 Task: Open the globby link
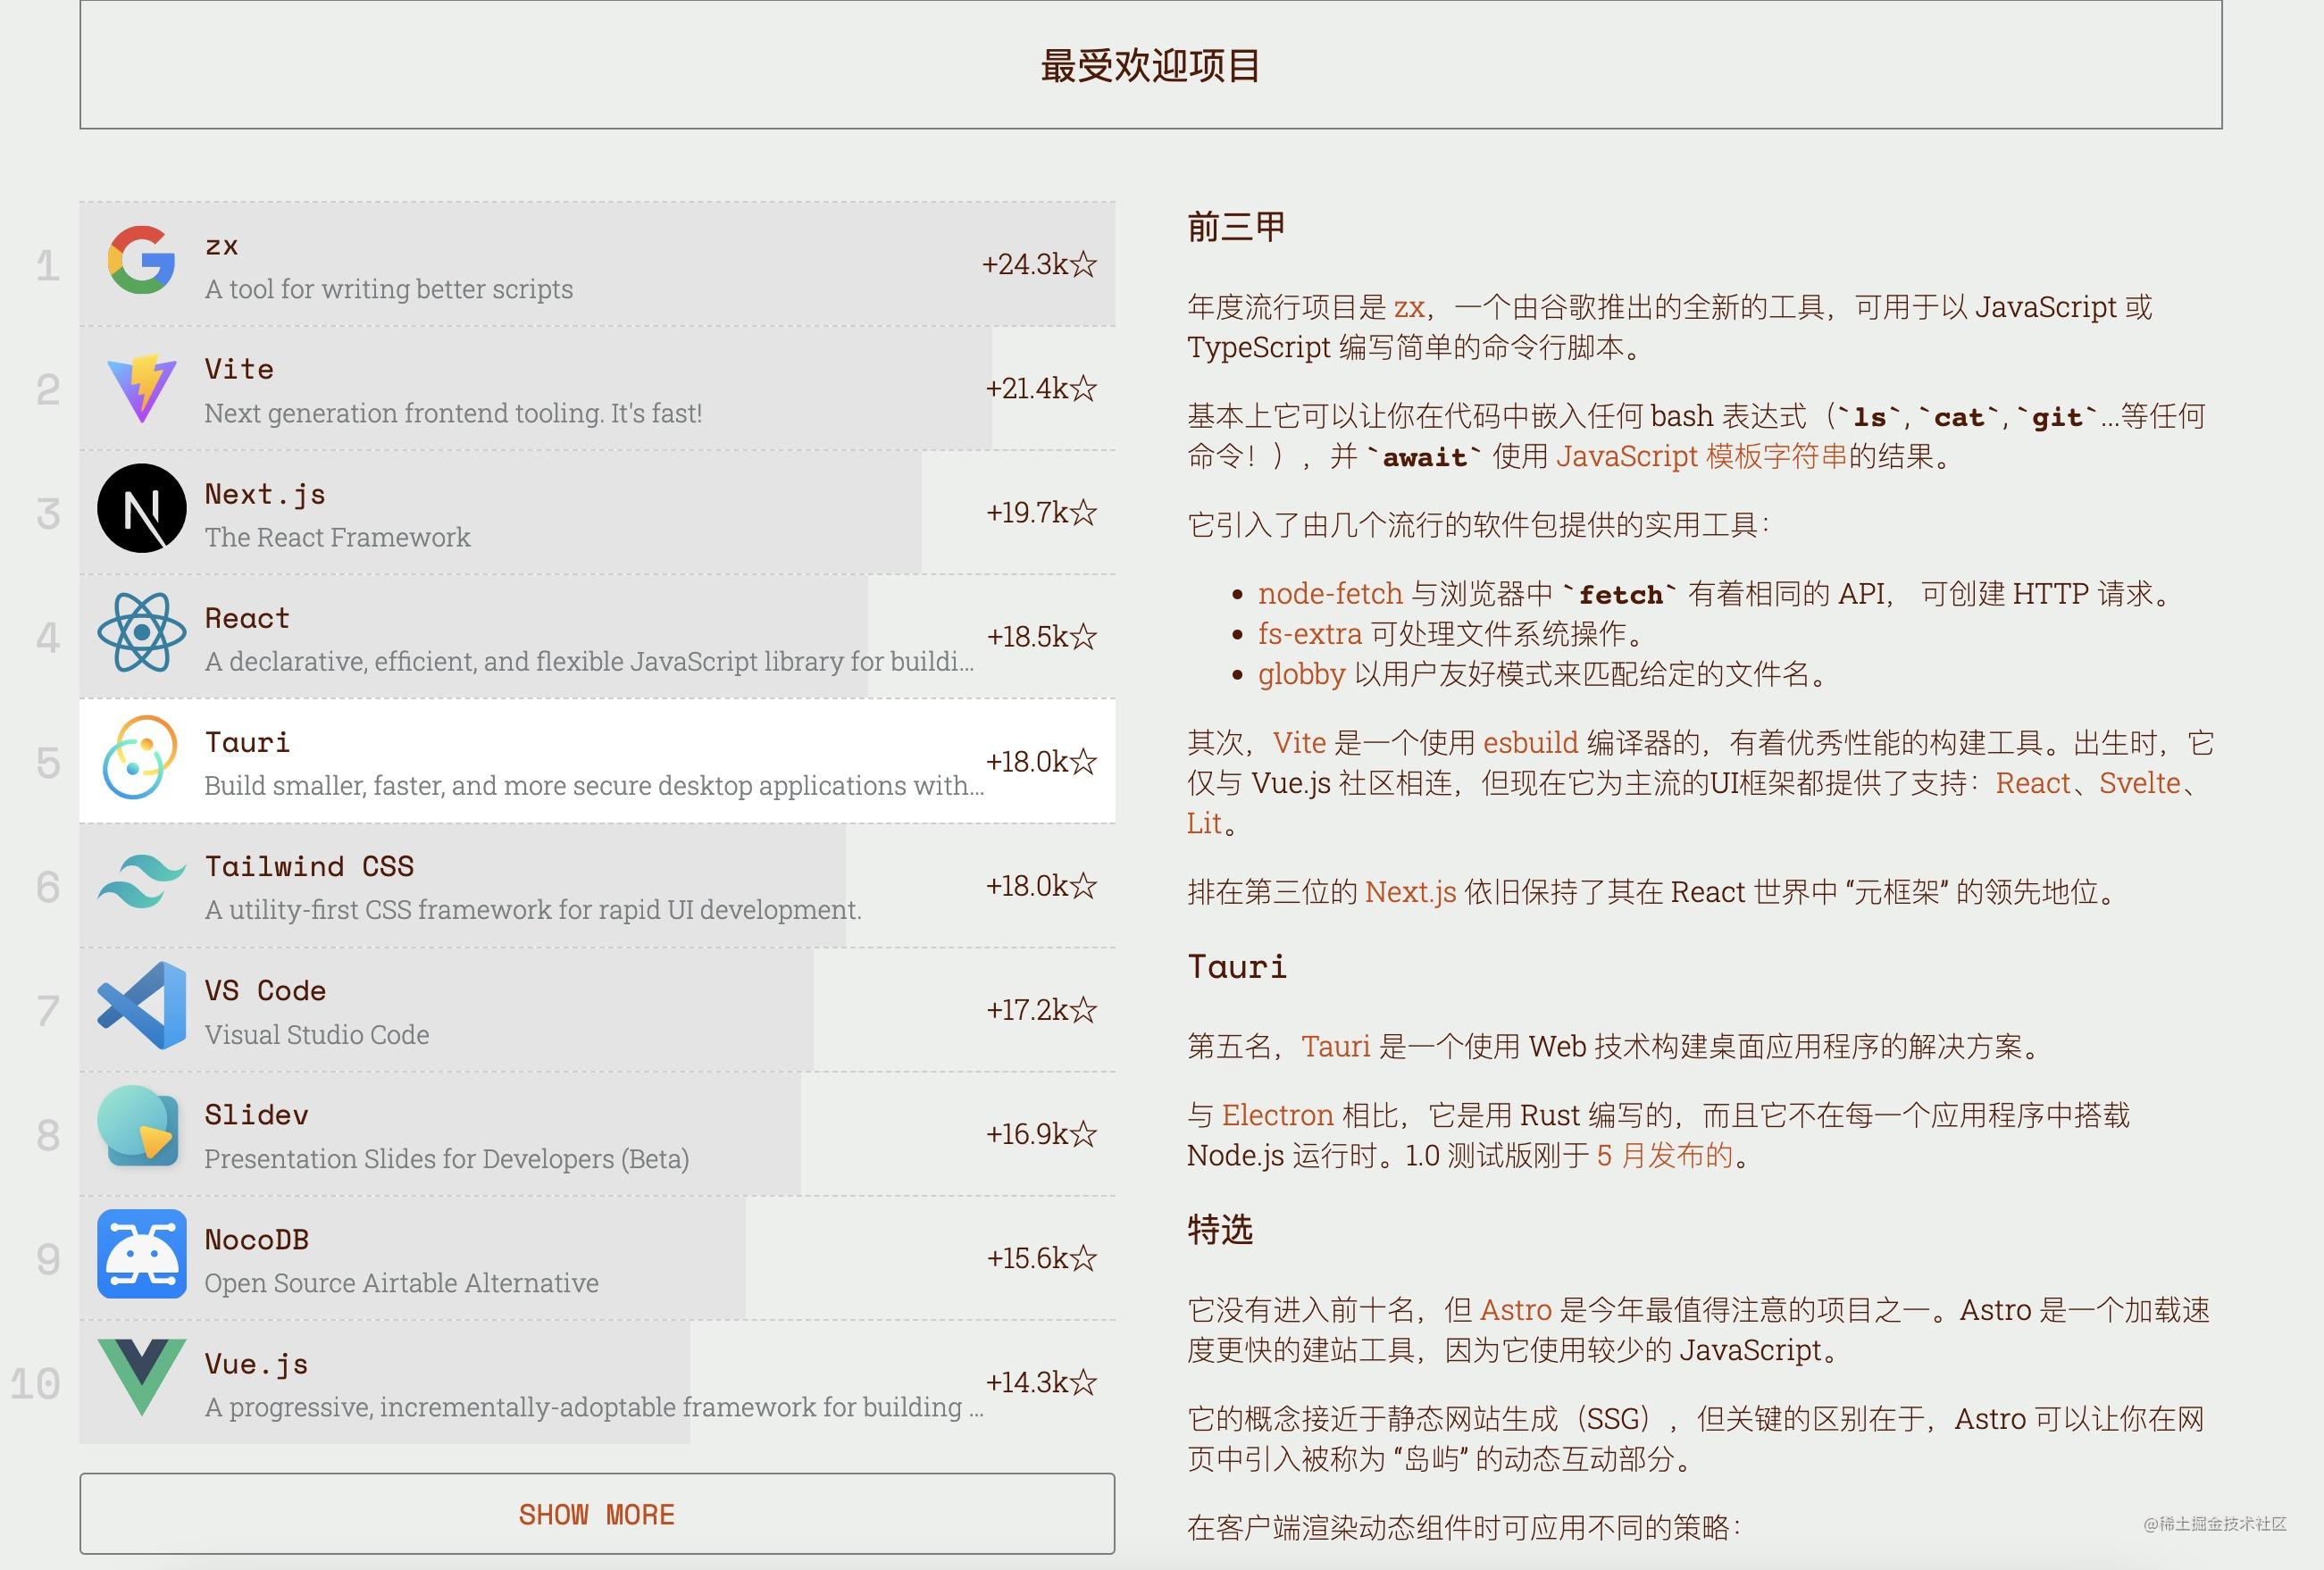click(x=1302, y=675)
